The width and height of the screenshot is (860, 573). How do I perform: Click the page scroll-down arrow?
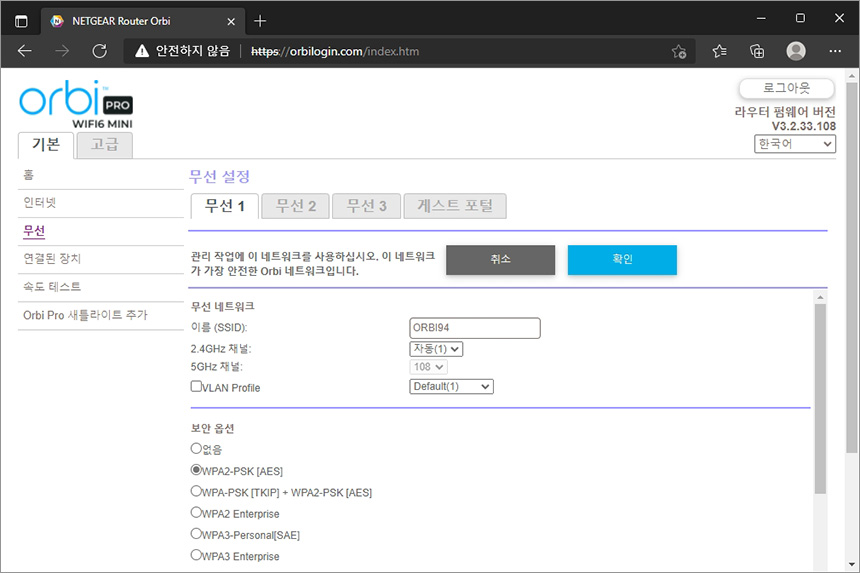tap(851, 564)
